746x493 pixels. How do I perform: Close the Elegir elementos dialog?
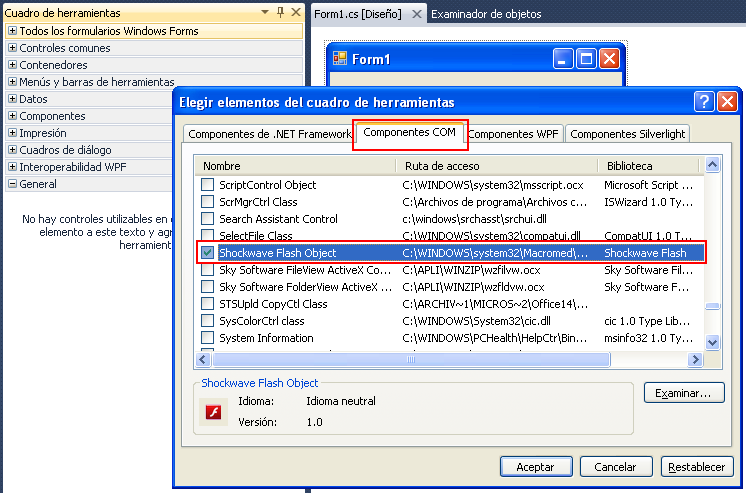coord(727,101)
